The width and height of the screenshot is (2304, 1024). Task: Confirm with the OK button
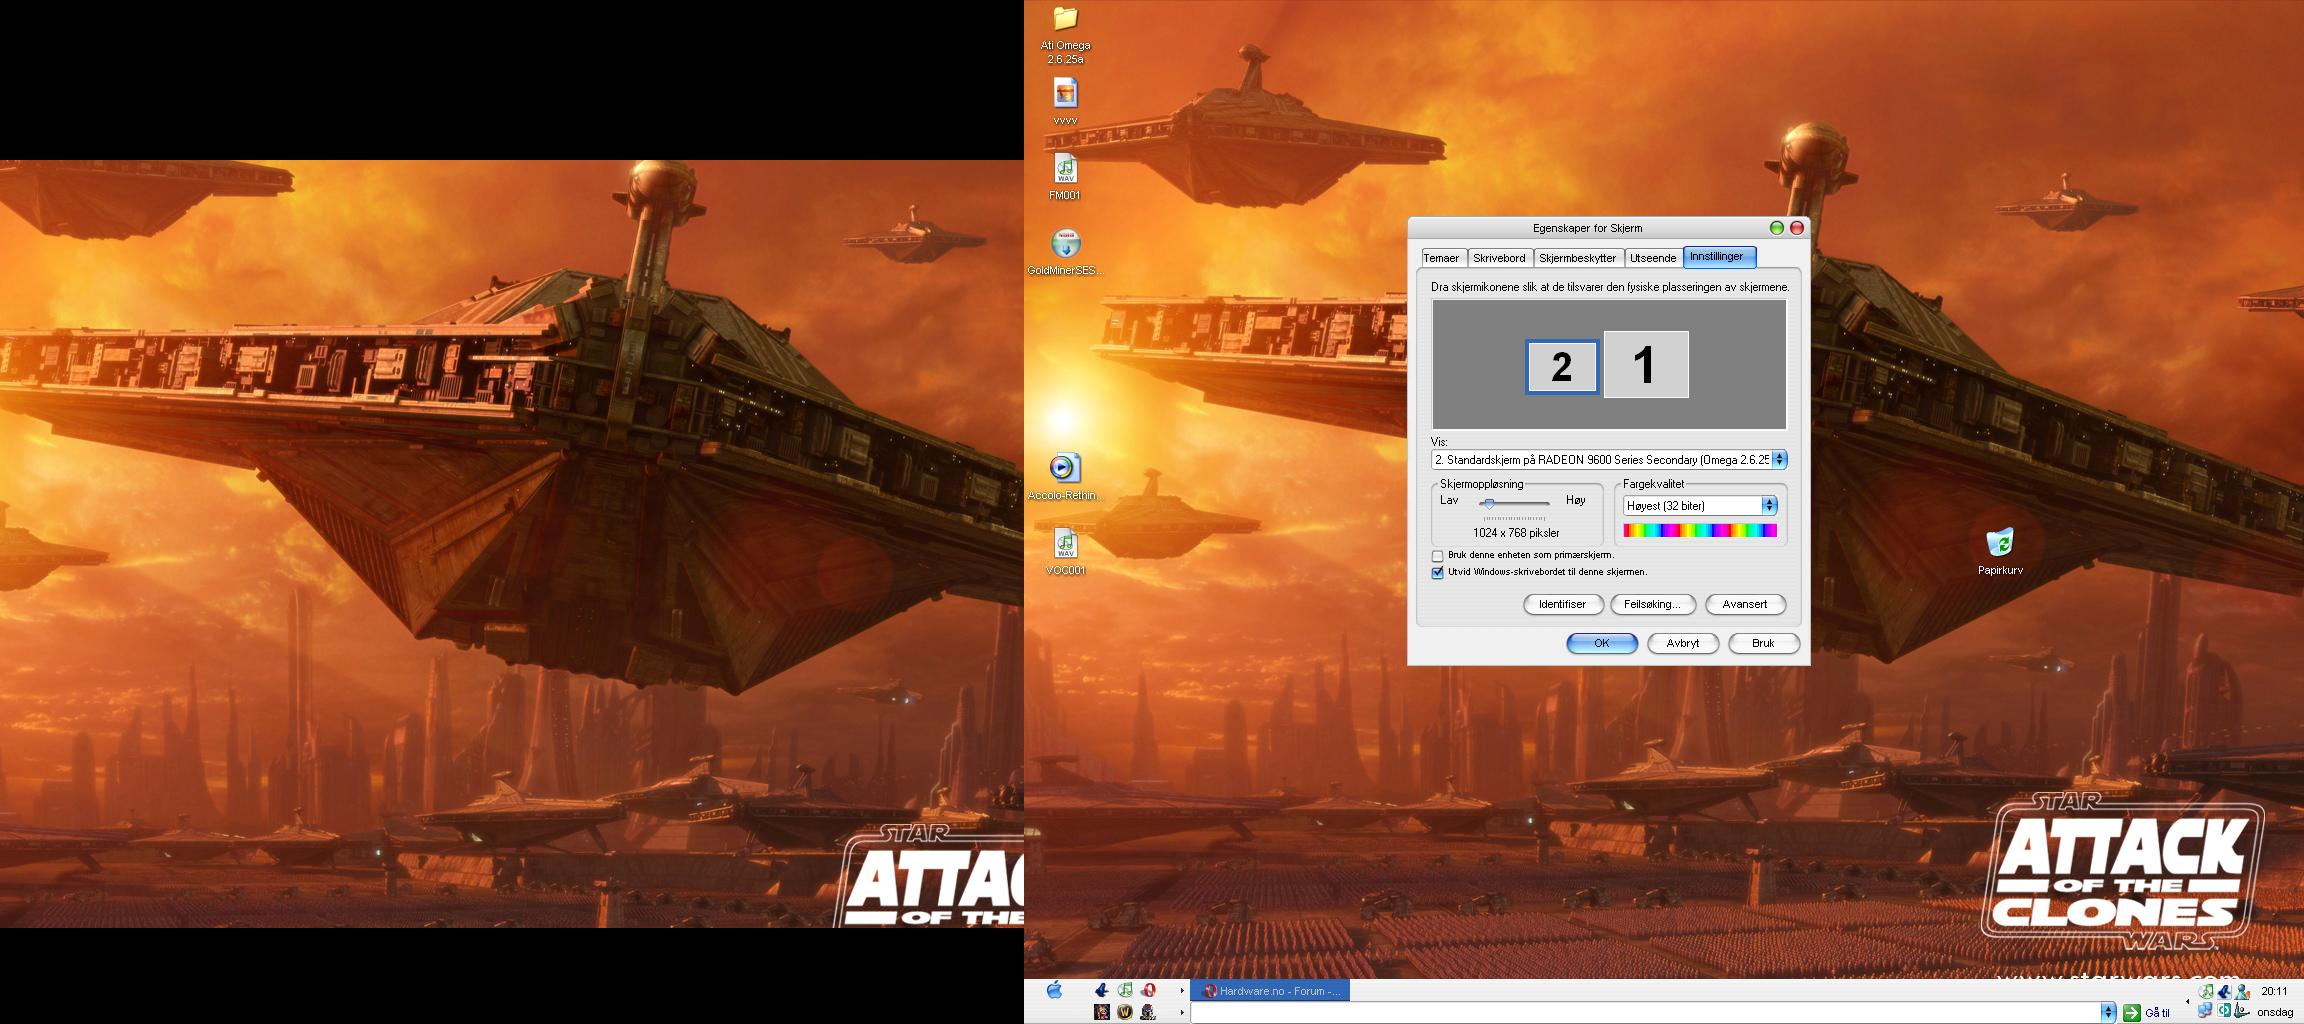[1602, 643]
